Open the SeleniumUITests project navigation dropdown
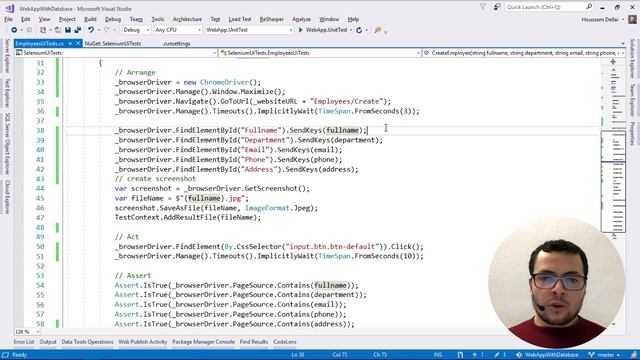 coord(116,53)
